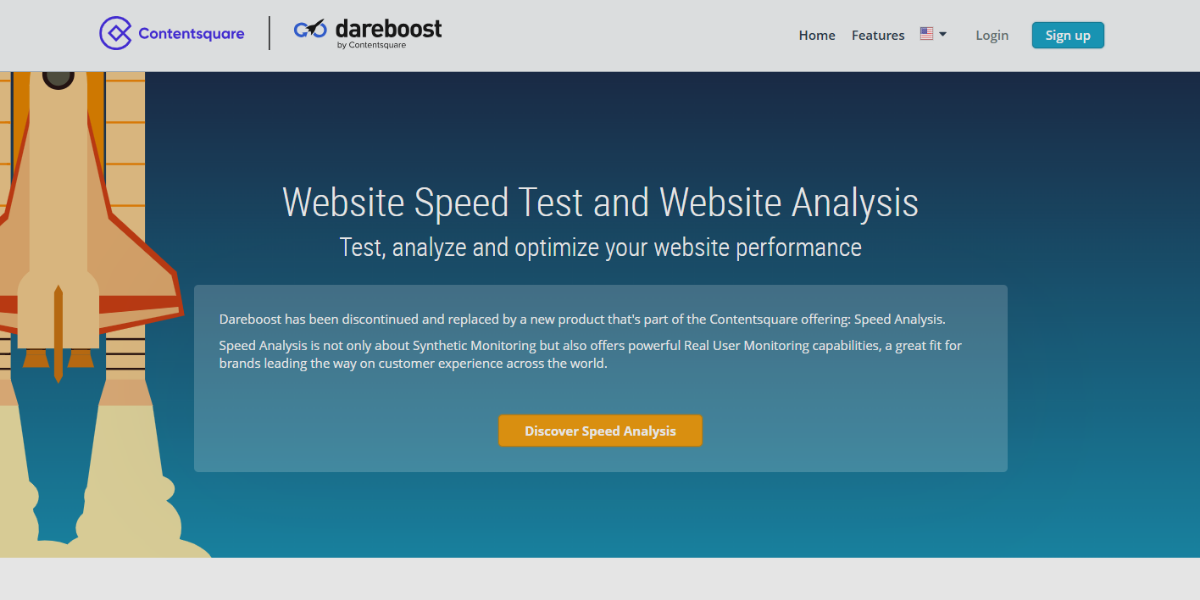Select the American flag language icon
Screen dimensions: 1200x600
927,32
